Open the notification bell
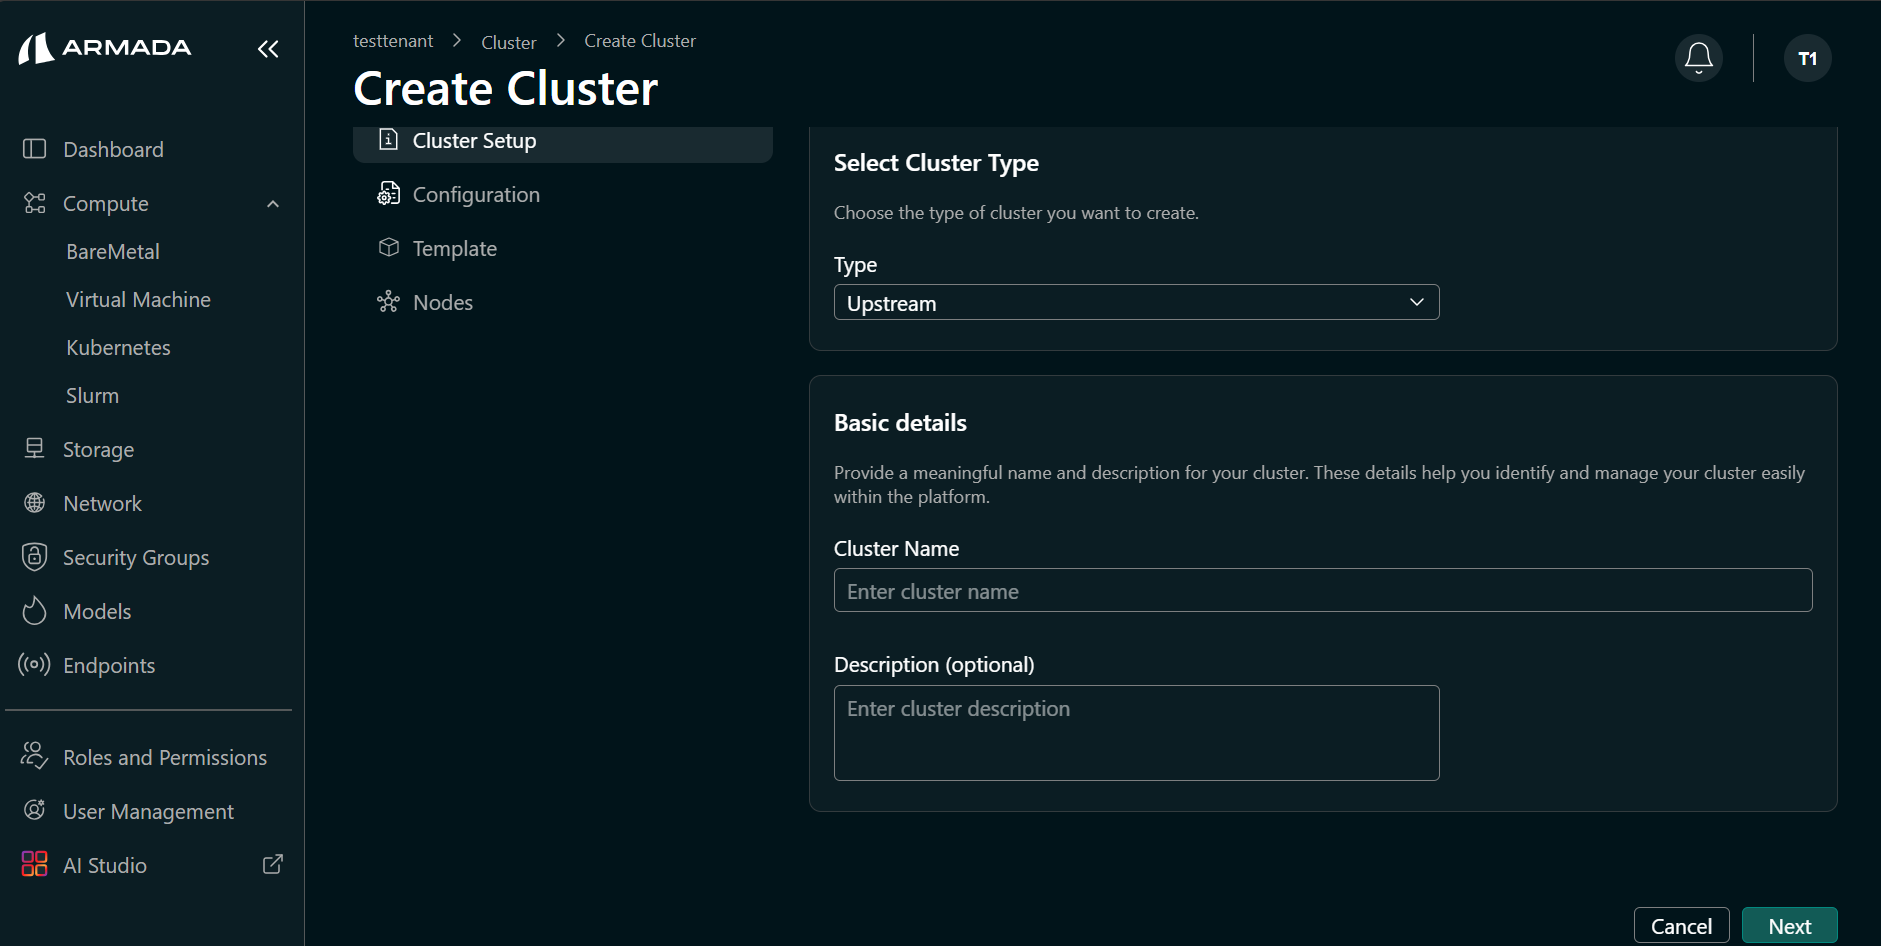1881x946 pixels. coord(1697,57)
